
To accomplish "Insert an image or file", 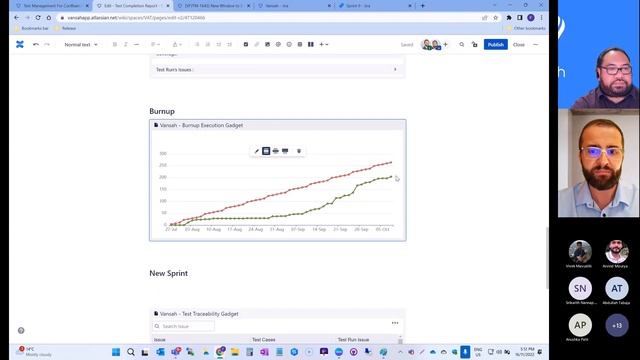I will point(267,44).
